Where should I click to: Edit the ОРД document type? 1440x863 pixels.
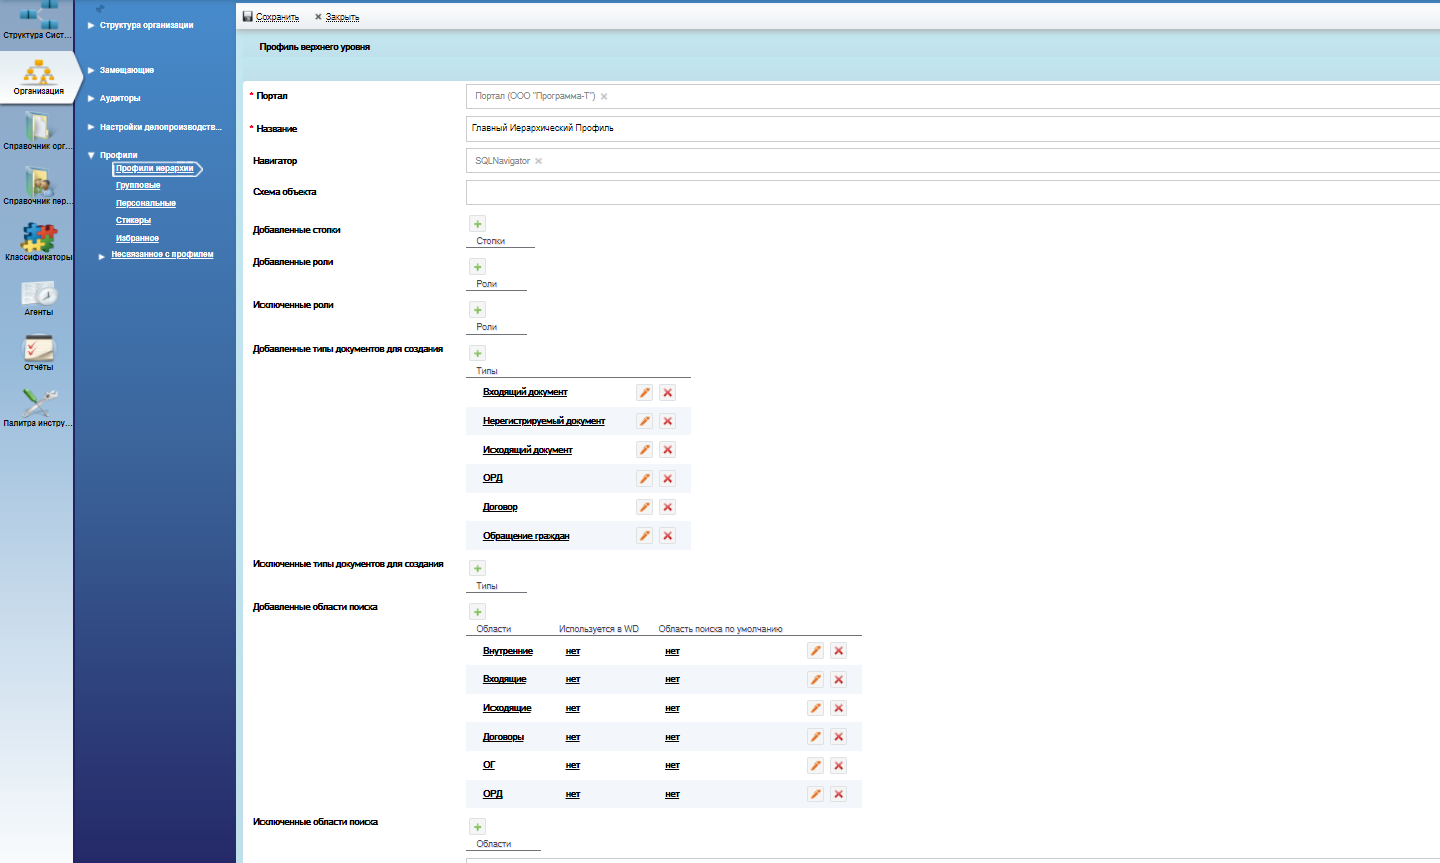tap(645, 479)
